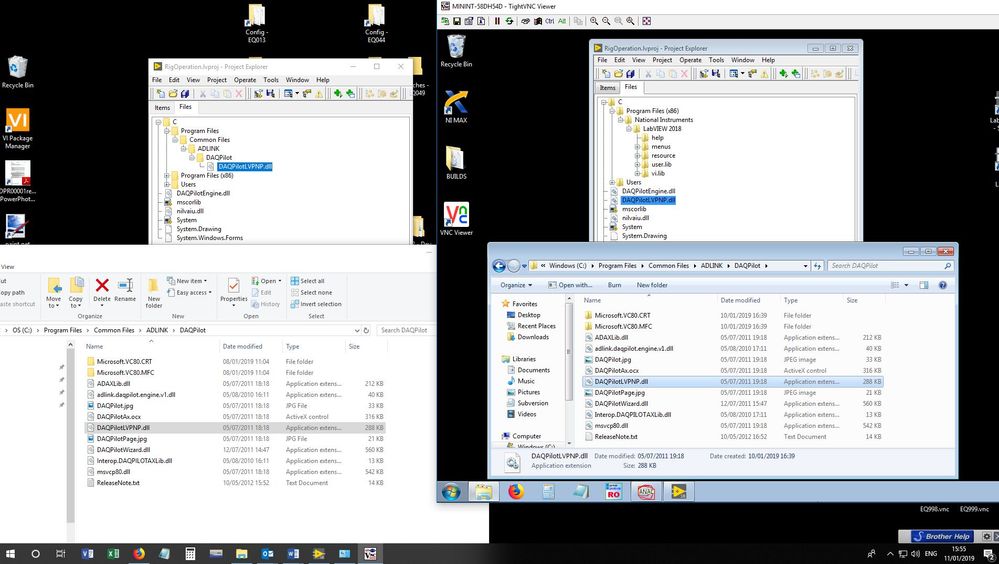Open New item dropdown in File Explorer ribbon

tap(188, 280)
